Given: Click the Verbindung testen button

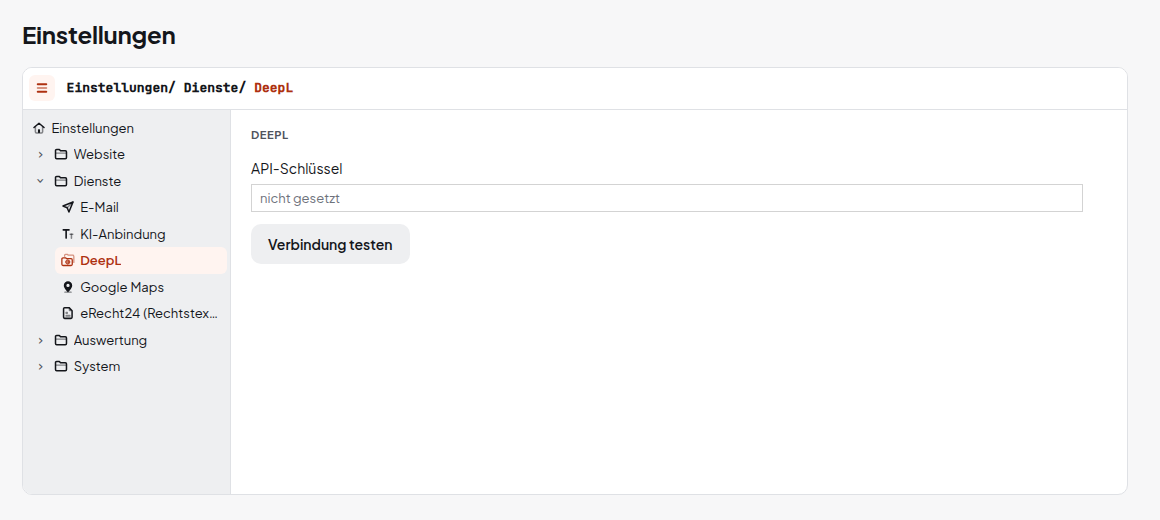Looking at the screenshot, I should point(330,244).
